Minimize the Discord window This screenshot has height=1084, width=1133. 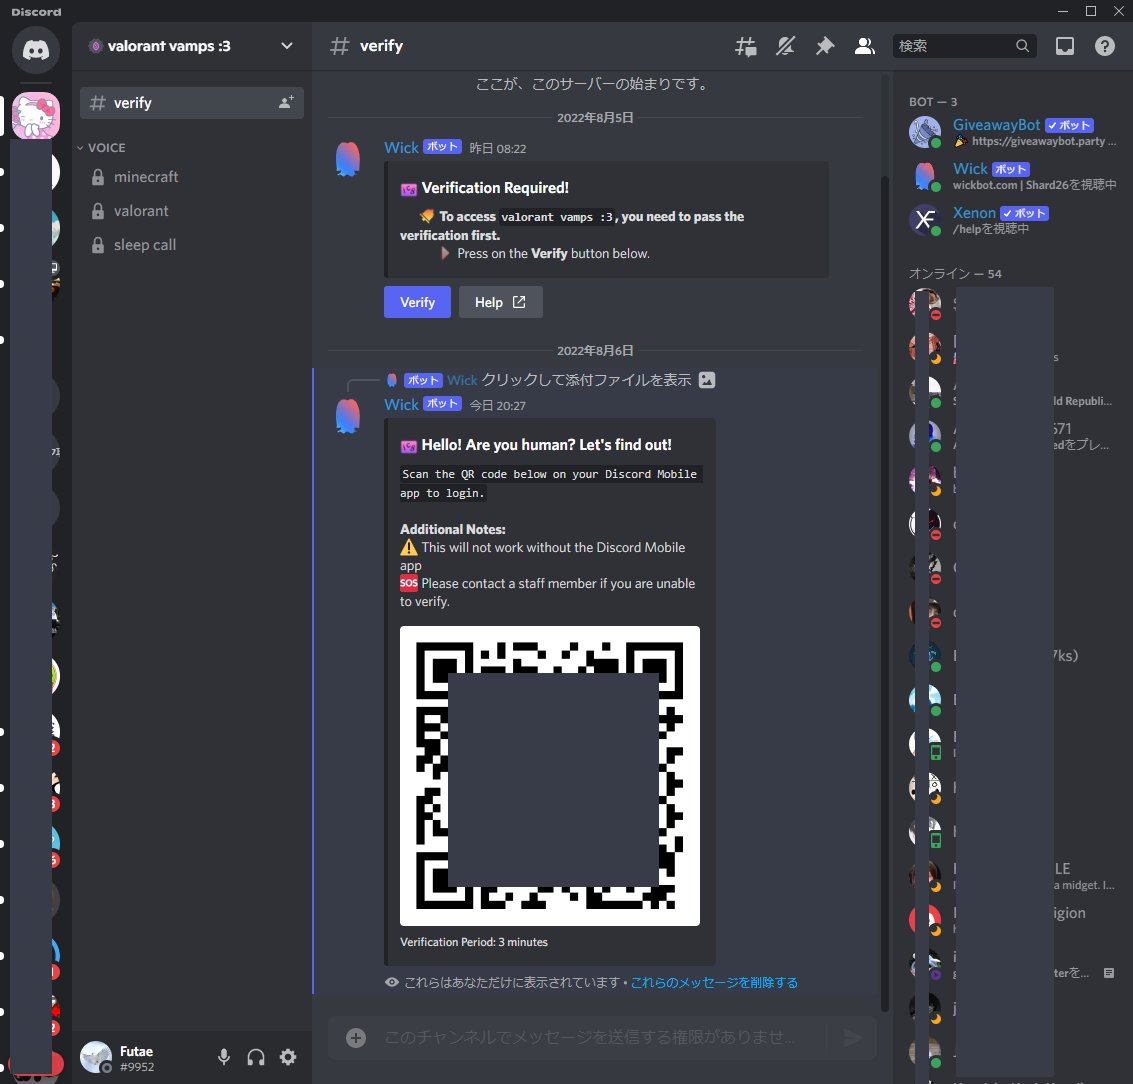[1062, 11]
